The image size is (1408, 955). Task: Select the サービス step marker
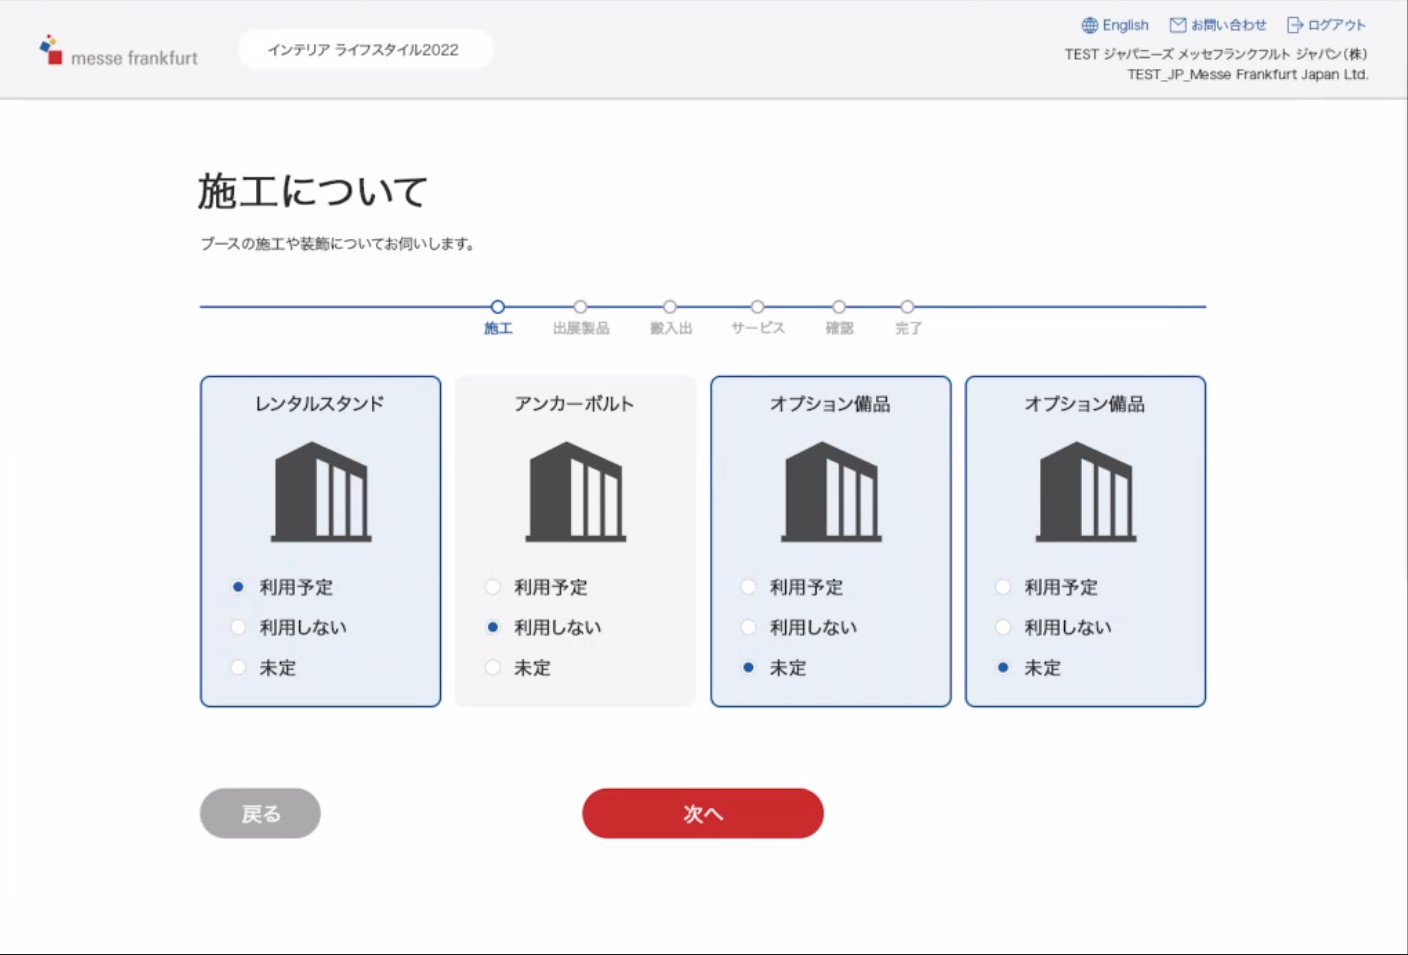(758, 318)
